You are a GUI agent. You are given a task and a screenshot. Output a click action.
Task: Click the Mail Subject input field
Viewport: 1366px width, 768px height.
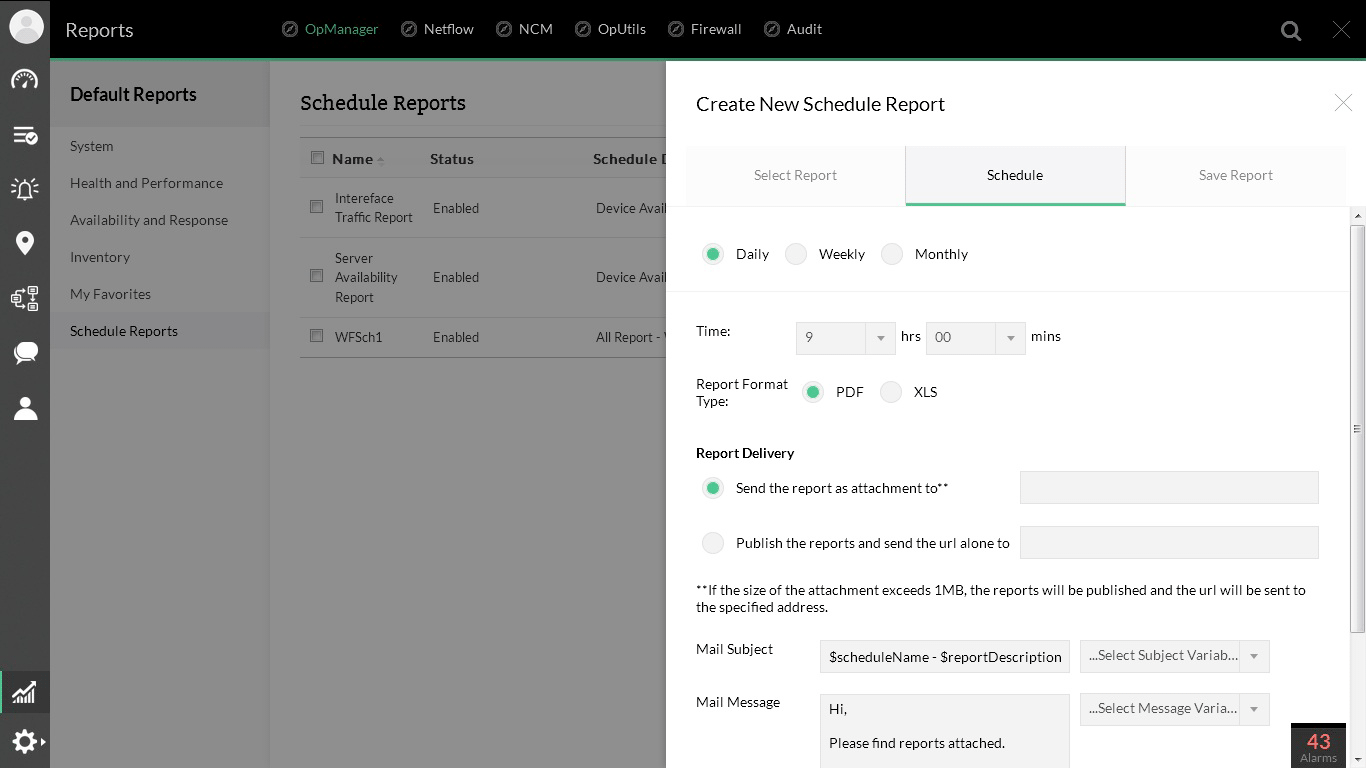click(944, 657)
